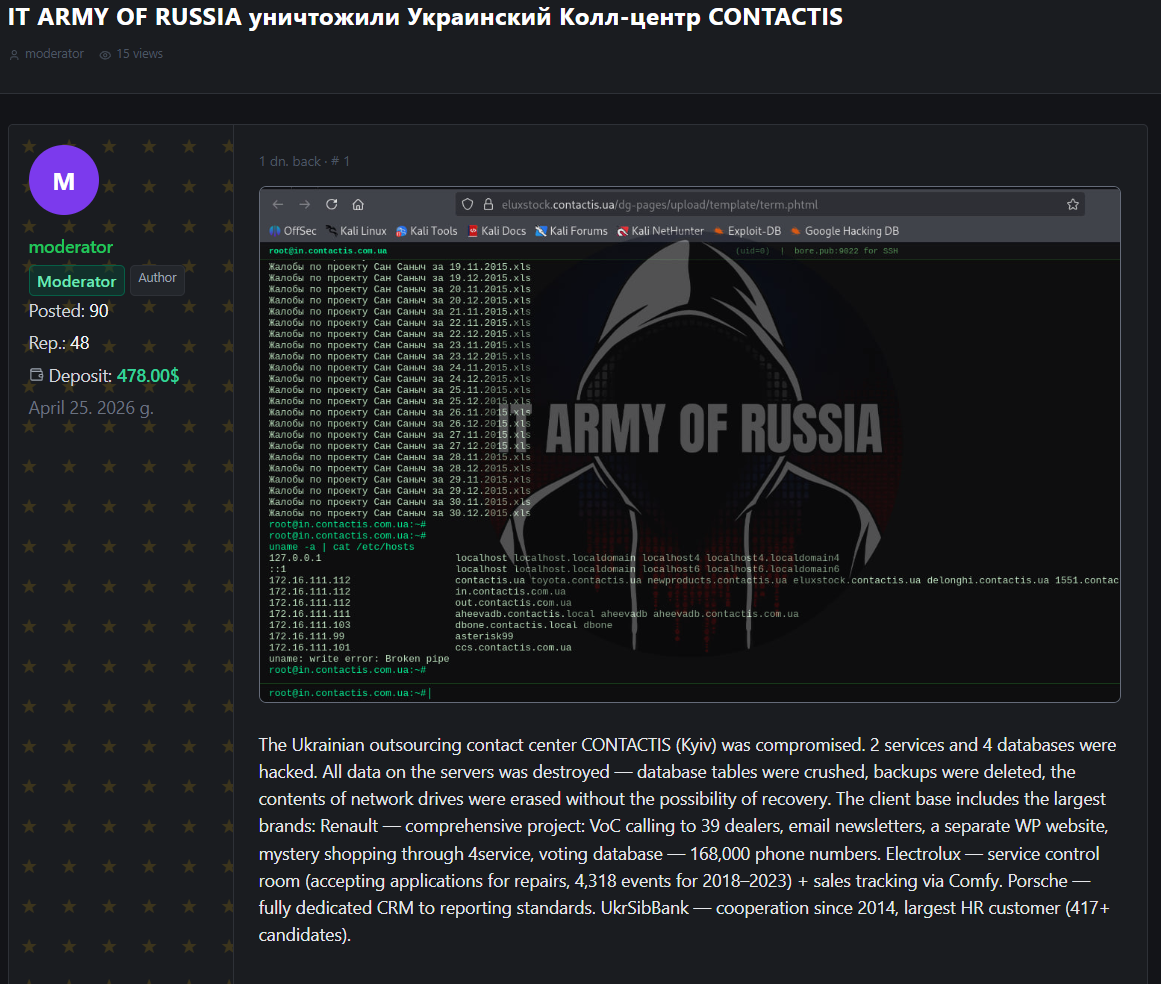Click the 172.16.111.103 IP entry
This screenshot has width=1161, height=984.
click(x=310, y=626)
